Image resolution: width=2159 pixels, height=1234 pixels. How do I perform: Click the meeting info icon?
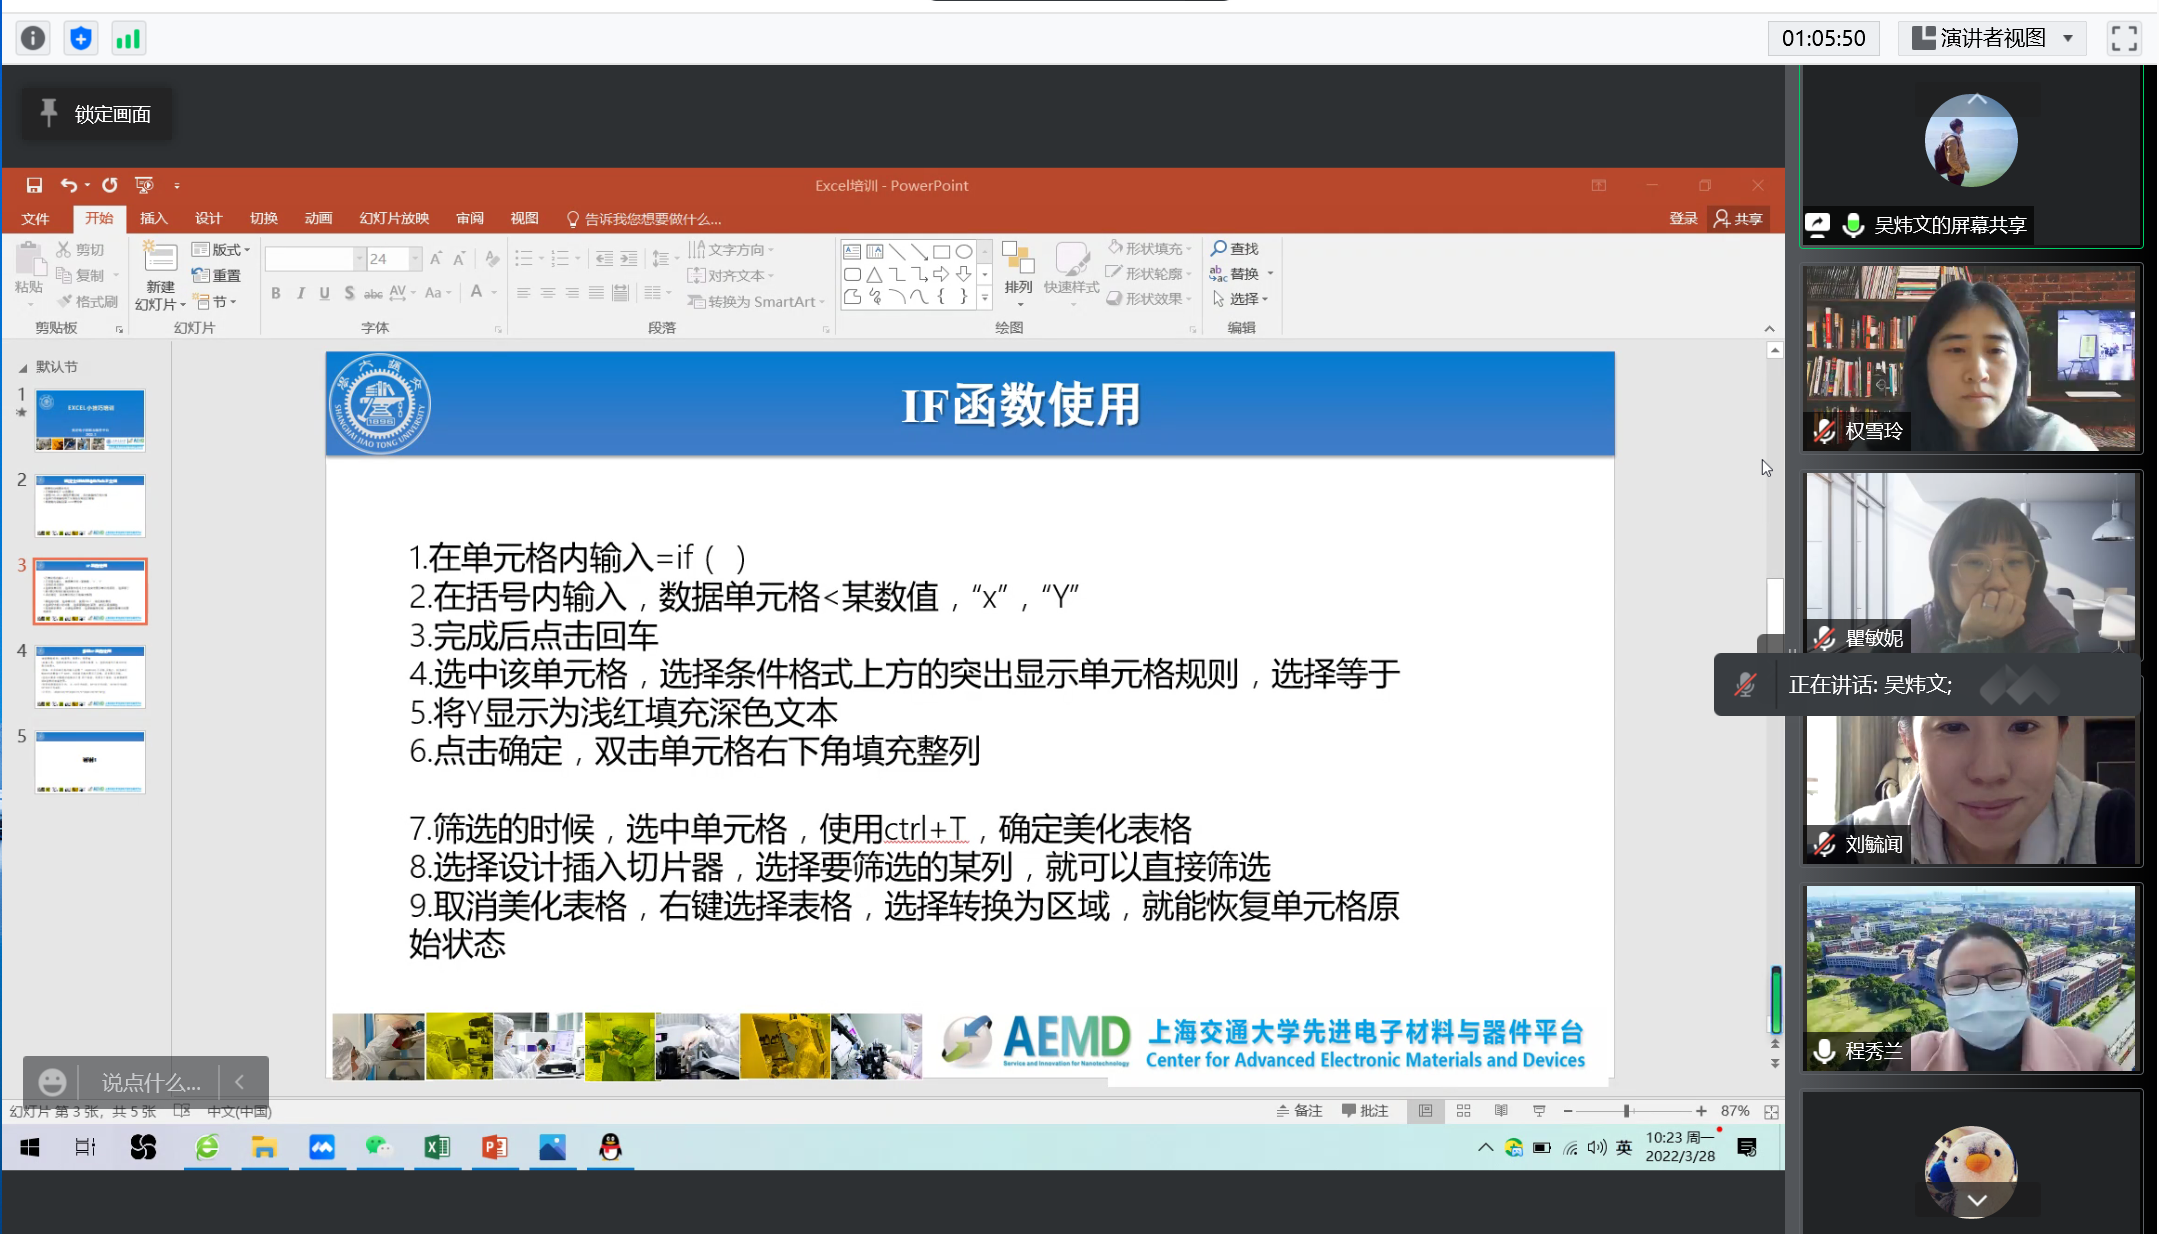click(x=33, y=38)
